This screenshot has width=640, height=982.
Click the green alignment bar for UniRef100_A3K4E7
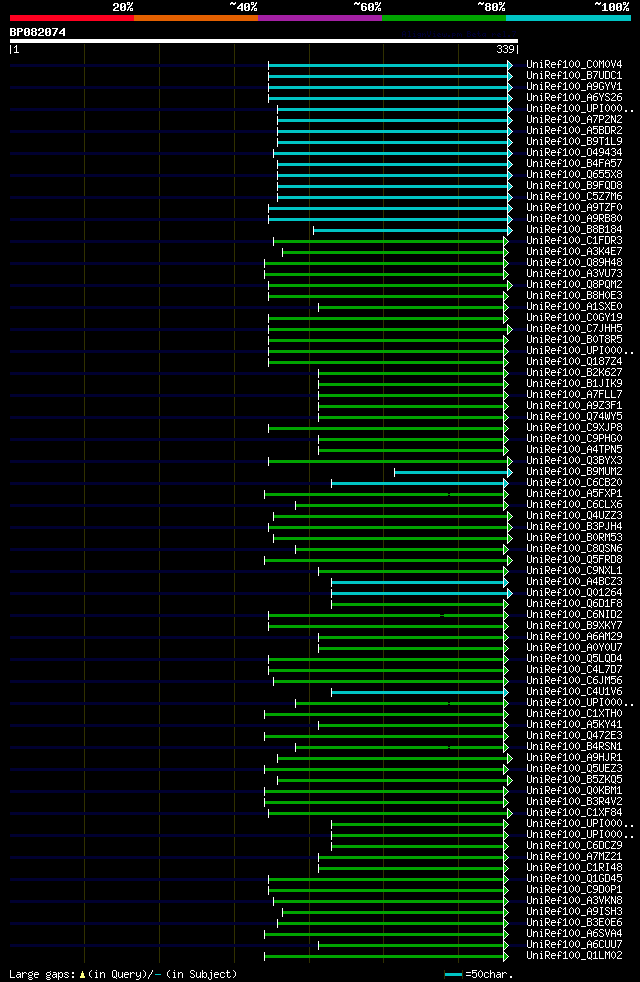click(395, 252)
